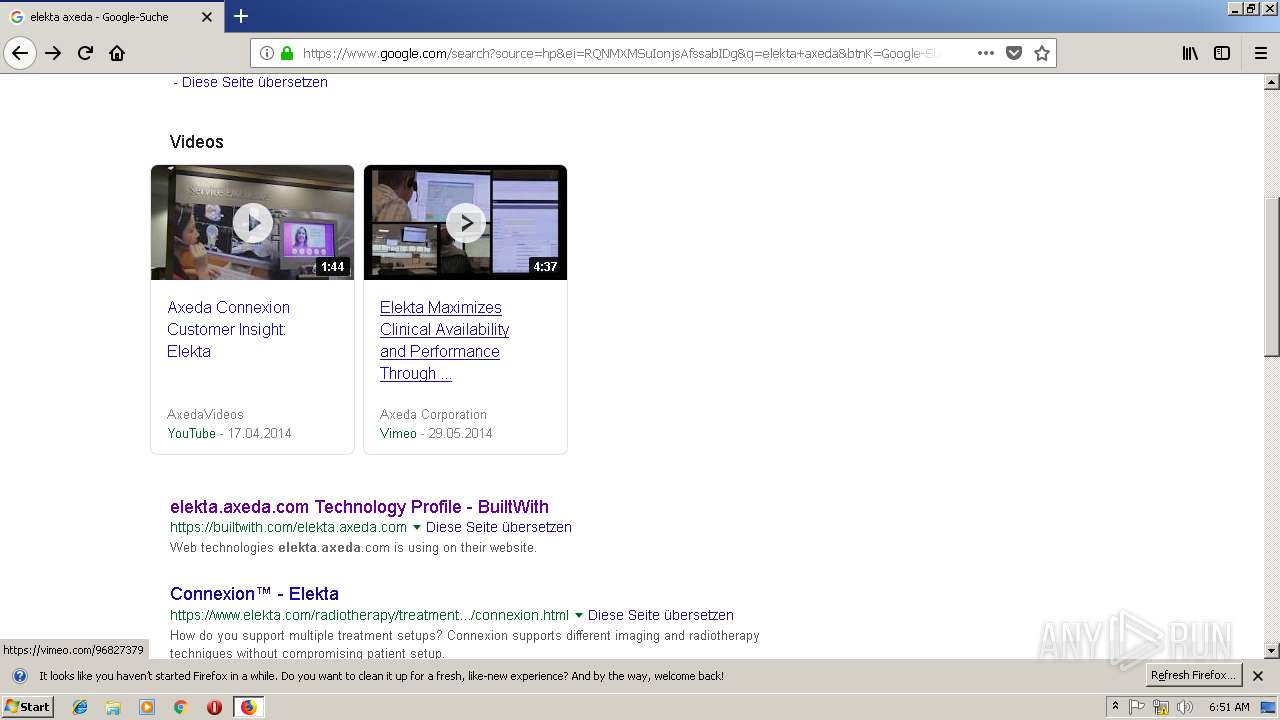This screenshot has width=1280, height=720.
Task: Open Axeda Connexion Customer Insight: Elekta link
Action: 228,329
